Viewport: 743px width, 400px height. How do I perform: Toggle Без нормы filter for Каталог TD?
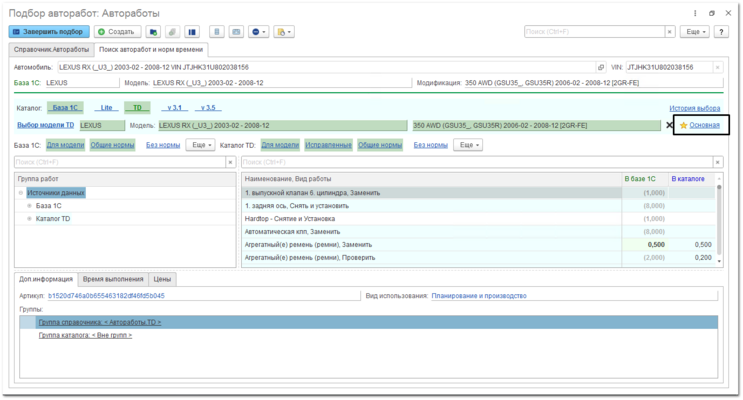click(430, 145)
